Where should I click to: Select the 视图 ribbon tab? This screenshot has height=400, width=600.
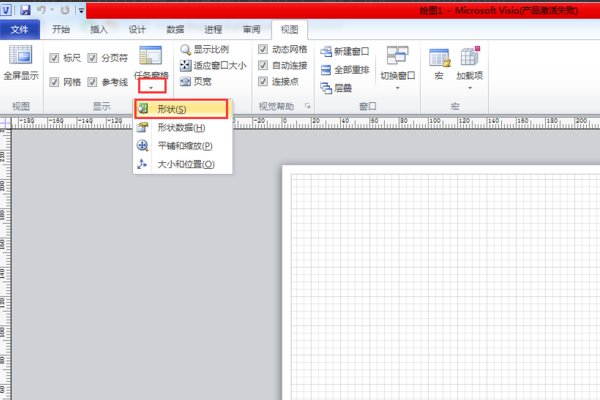pyautogui.click(x=289, y=29)
